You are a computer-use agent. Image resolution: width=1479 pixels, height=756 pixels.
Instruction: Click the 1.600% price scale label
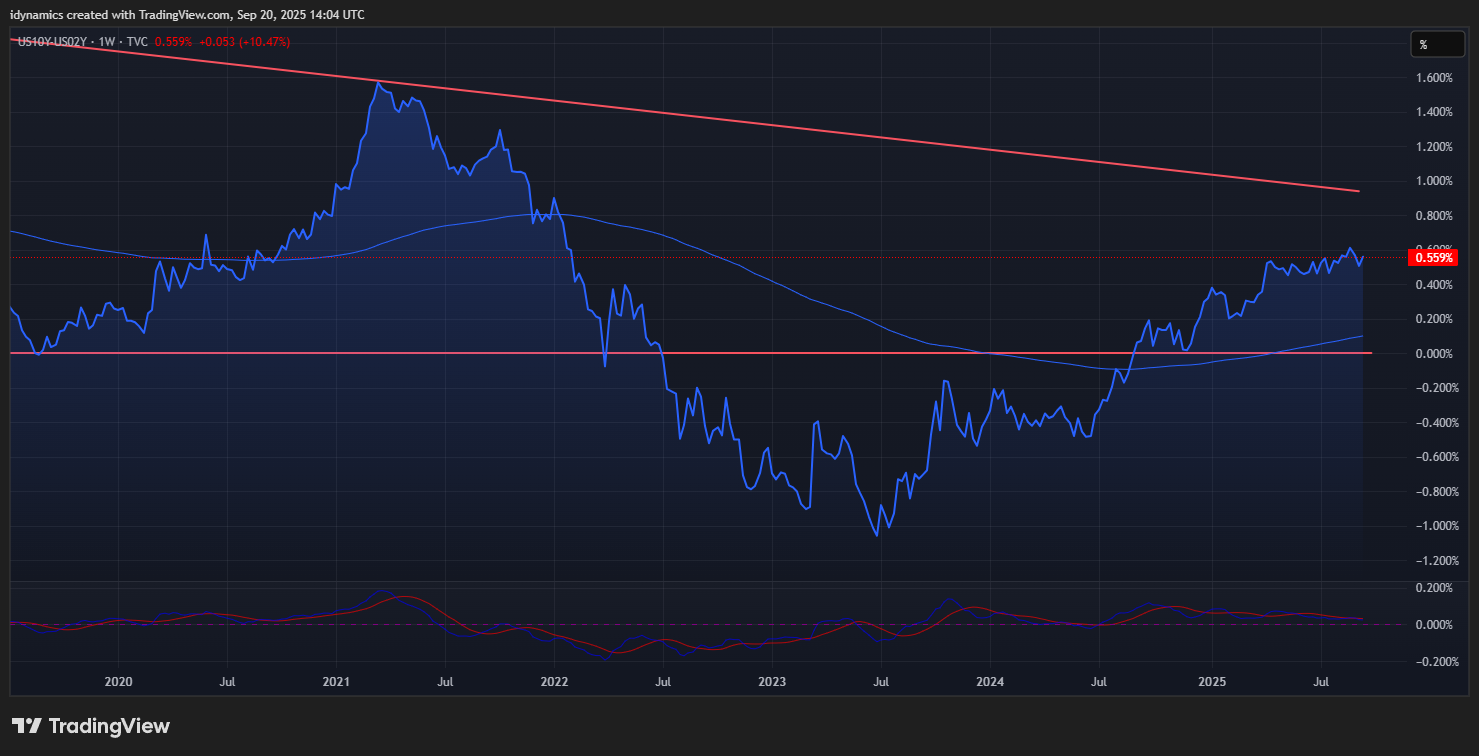1433,78
